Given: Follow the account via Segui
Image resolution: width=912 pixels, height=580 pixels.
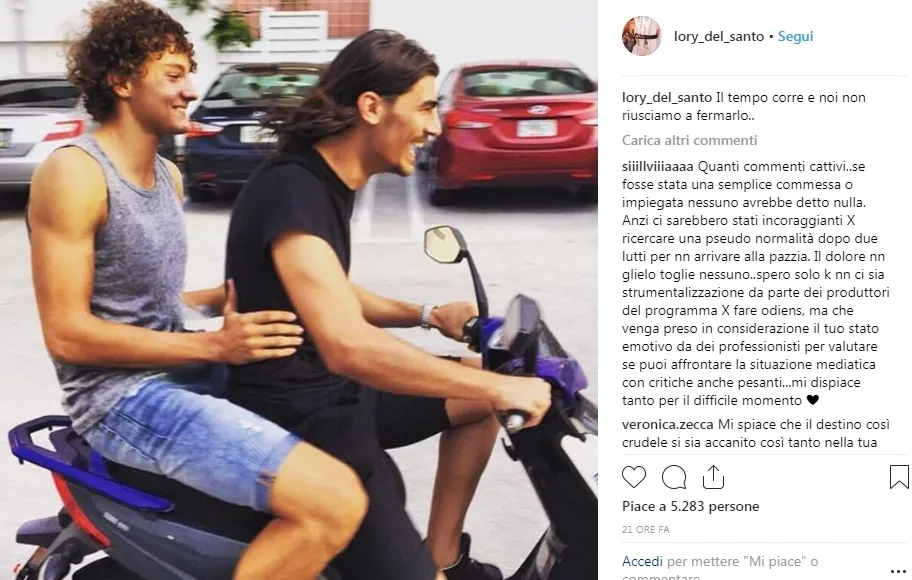Looking at the screenshot, I should click(795, 36).
